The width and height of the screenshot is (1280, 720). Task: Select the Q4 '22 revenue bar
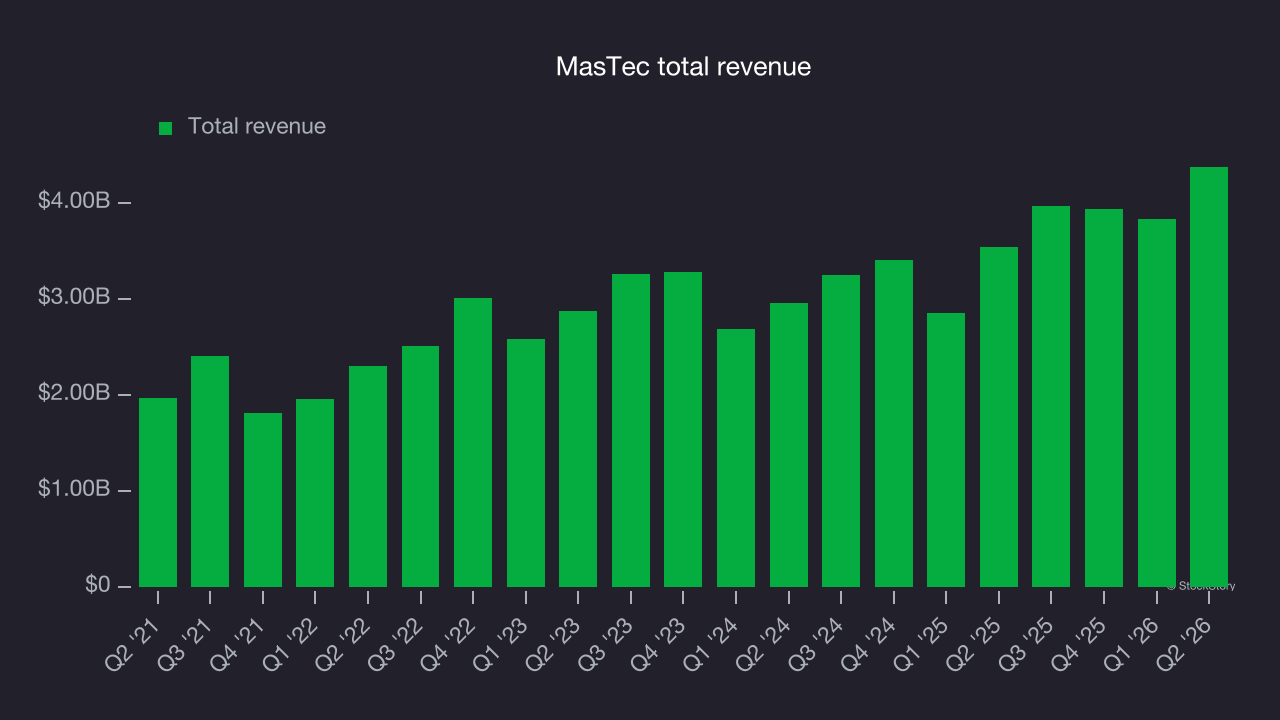(473, 442)
